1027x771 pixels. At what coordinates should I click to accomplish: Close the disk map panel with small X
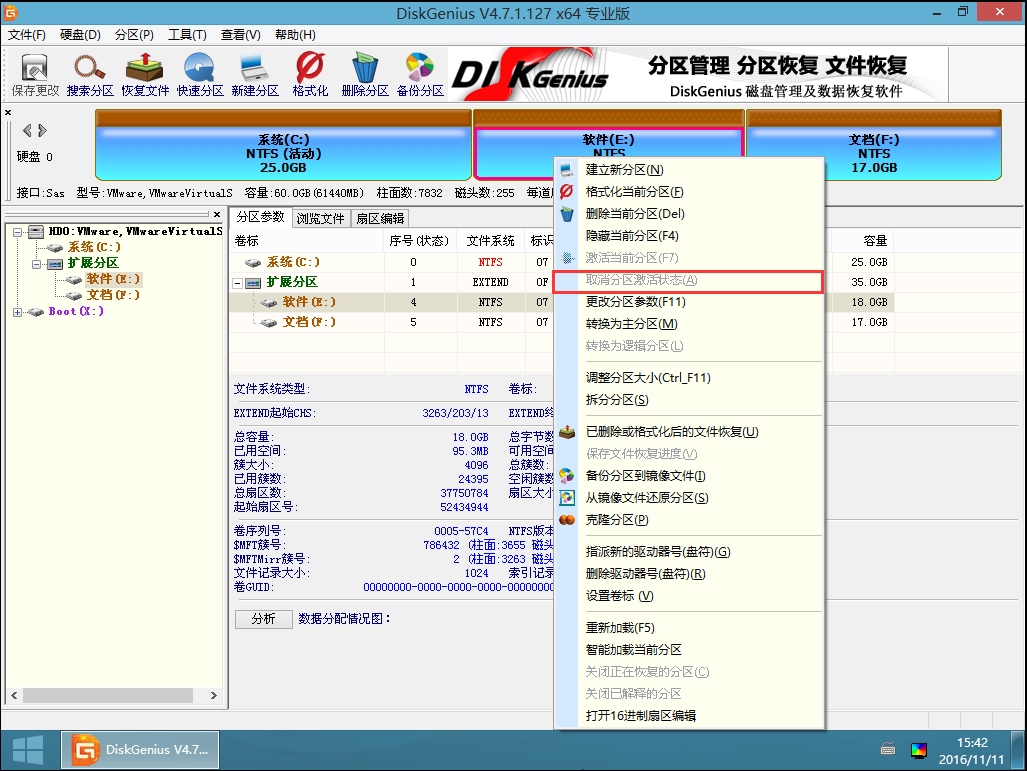click(x=8, y=113)
